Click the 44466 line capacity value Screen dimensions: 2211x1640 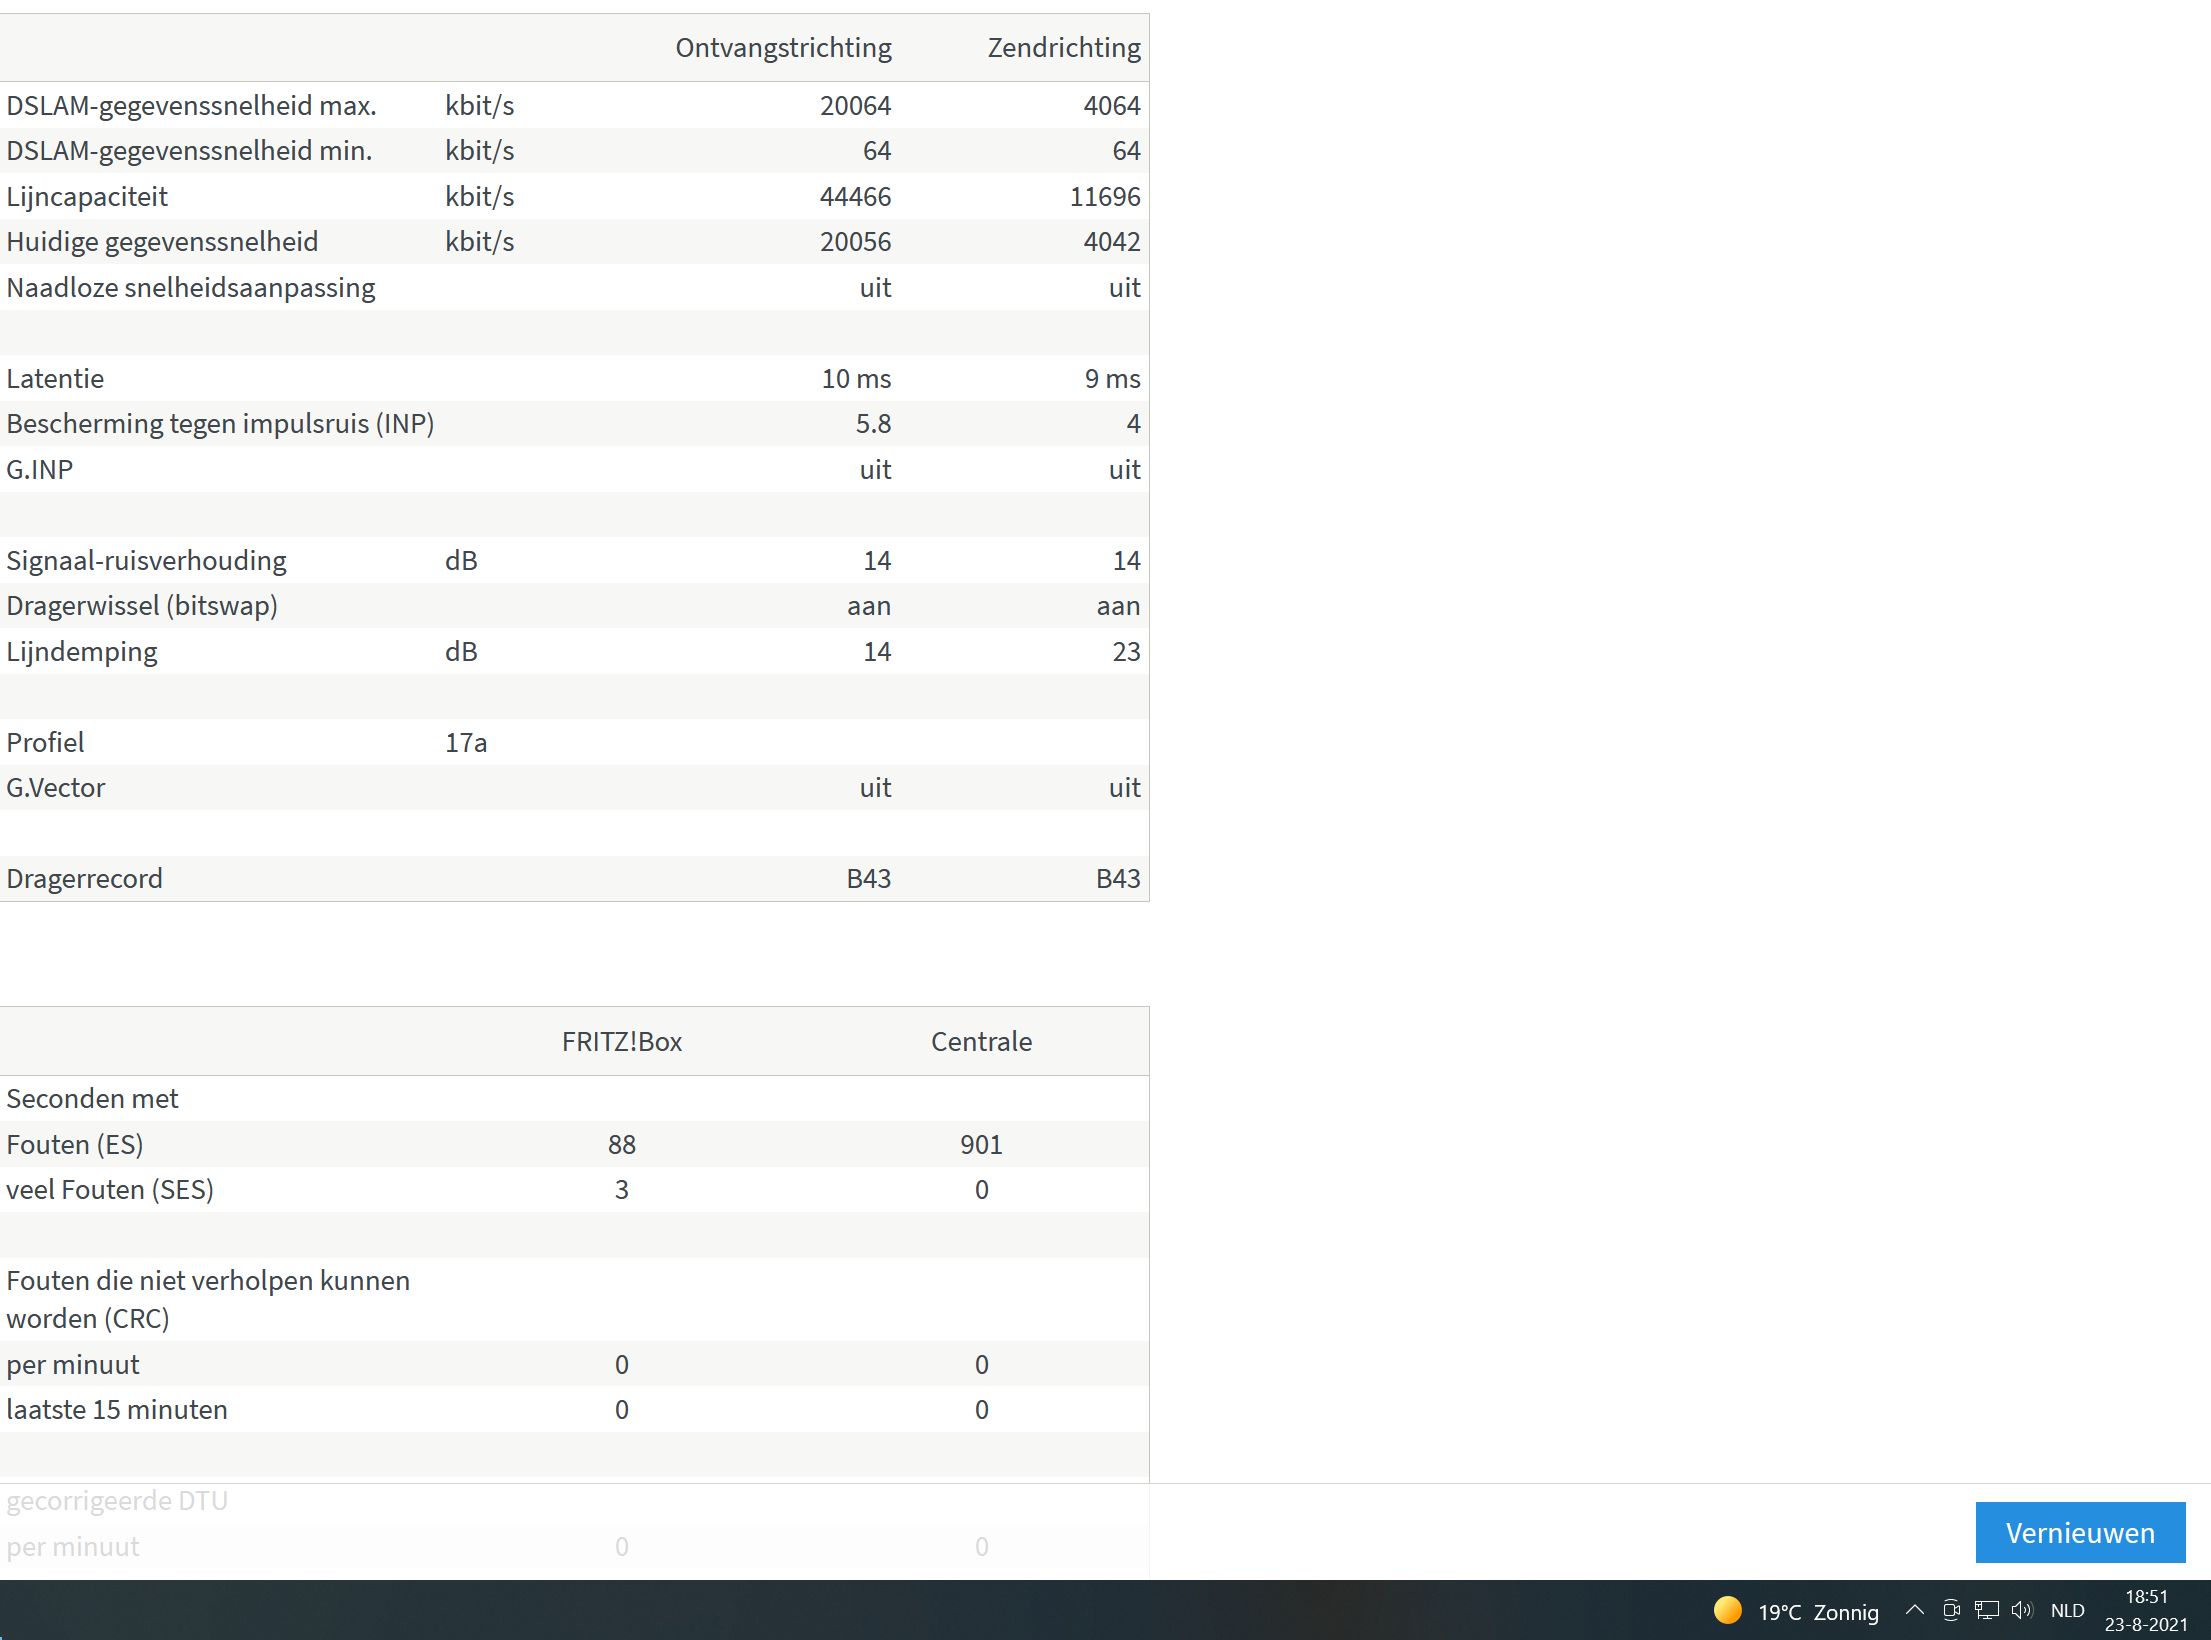tap(855, 197)
